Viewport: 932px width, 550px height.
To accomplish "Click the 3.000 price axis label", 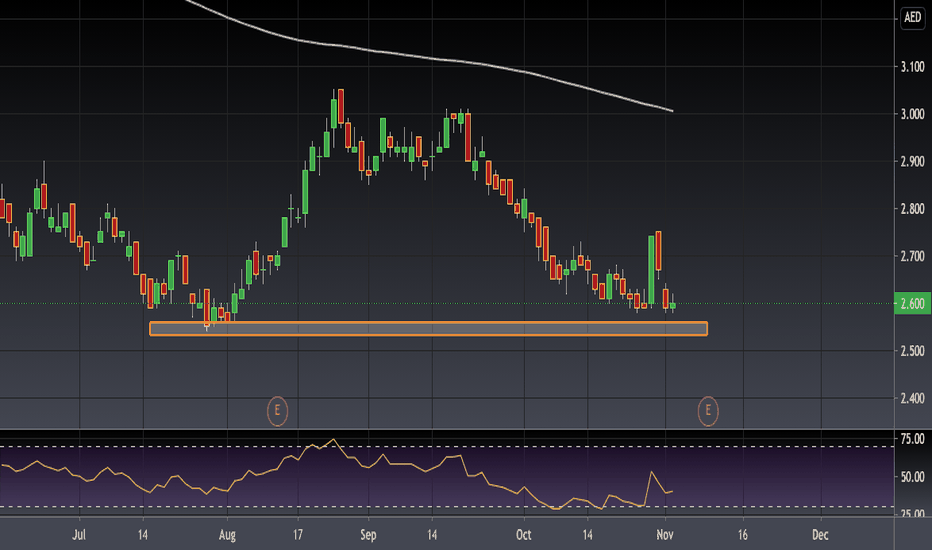I will (912, 114).
